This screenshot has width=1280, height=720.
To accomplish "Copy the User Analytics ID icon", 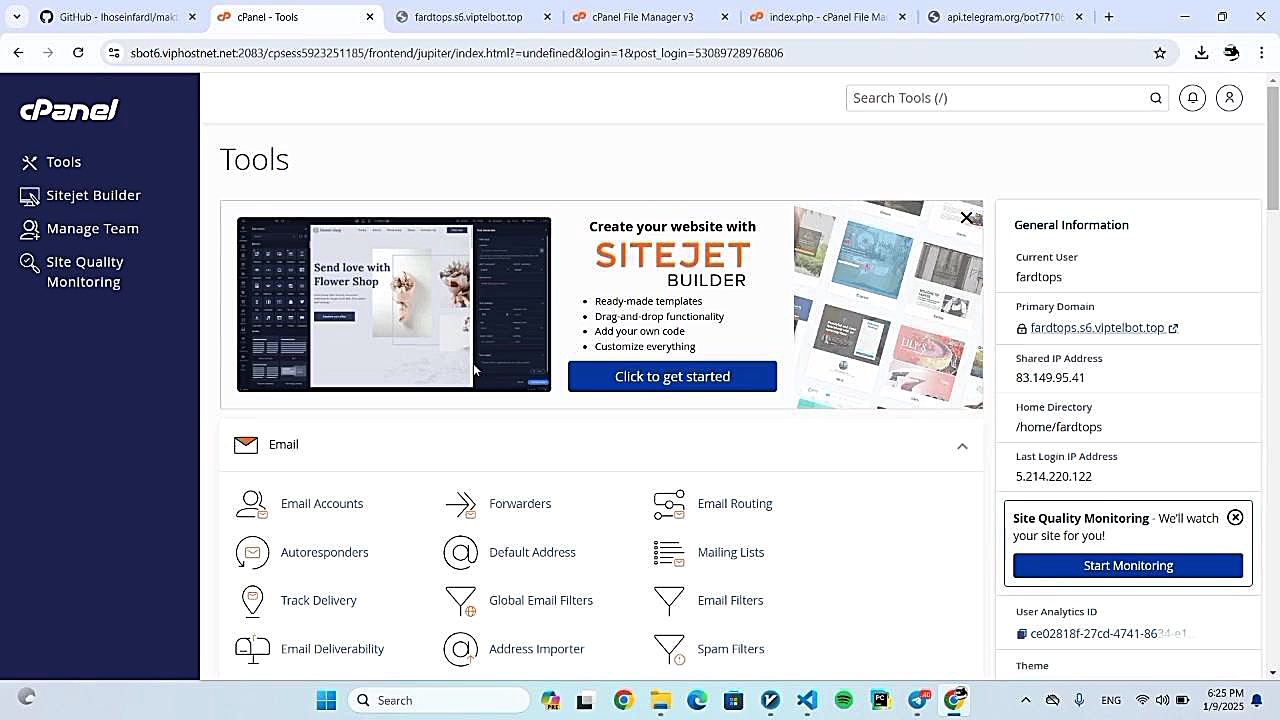I will click(1021, 634).
